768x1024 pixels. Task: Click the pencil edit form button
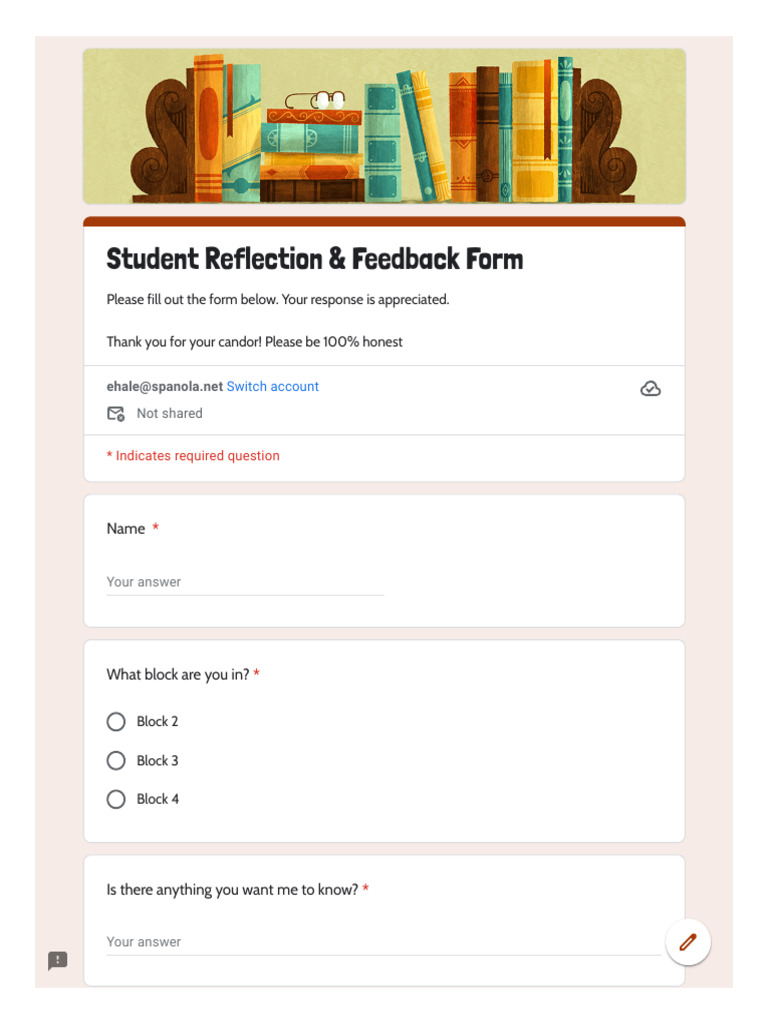point(688,942)
